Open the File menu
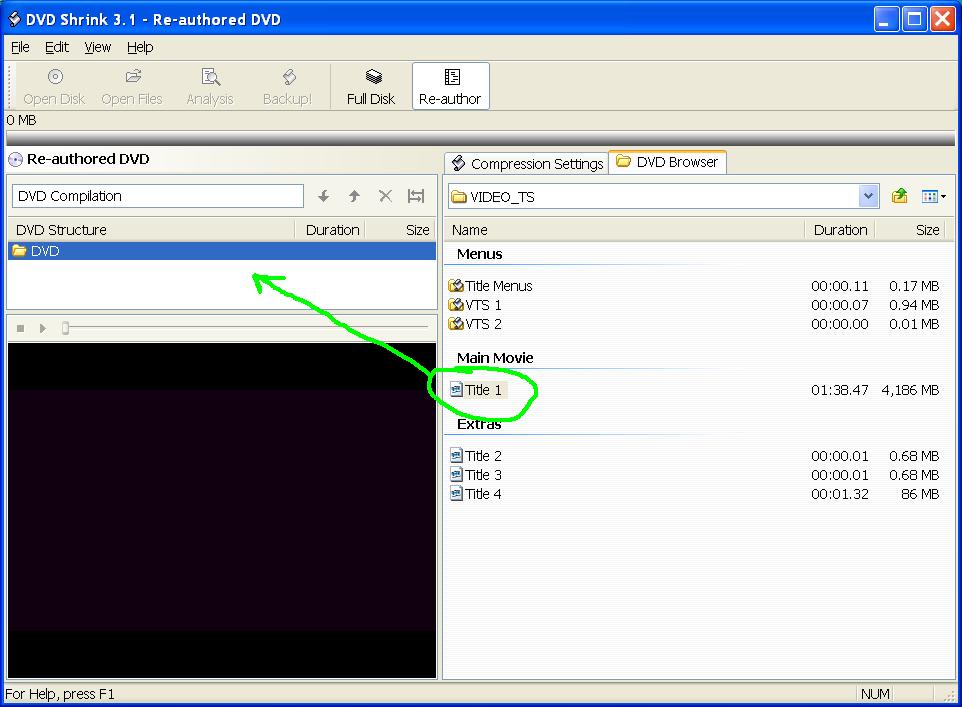 click(20, 47)
